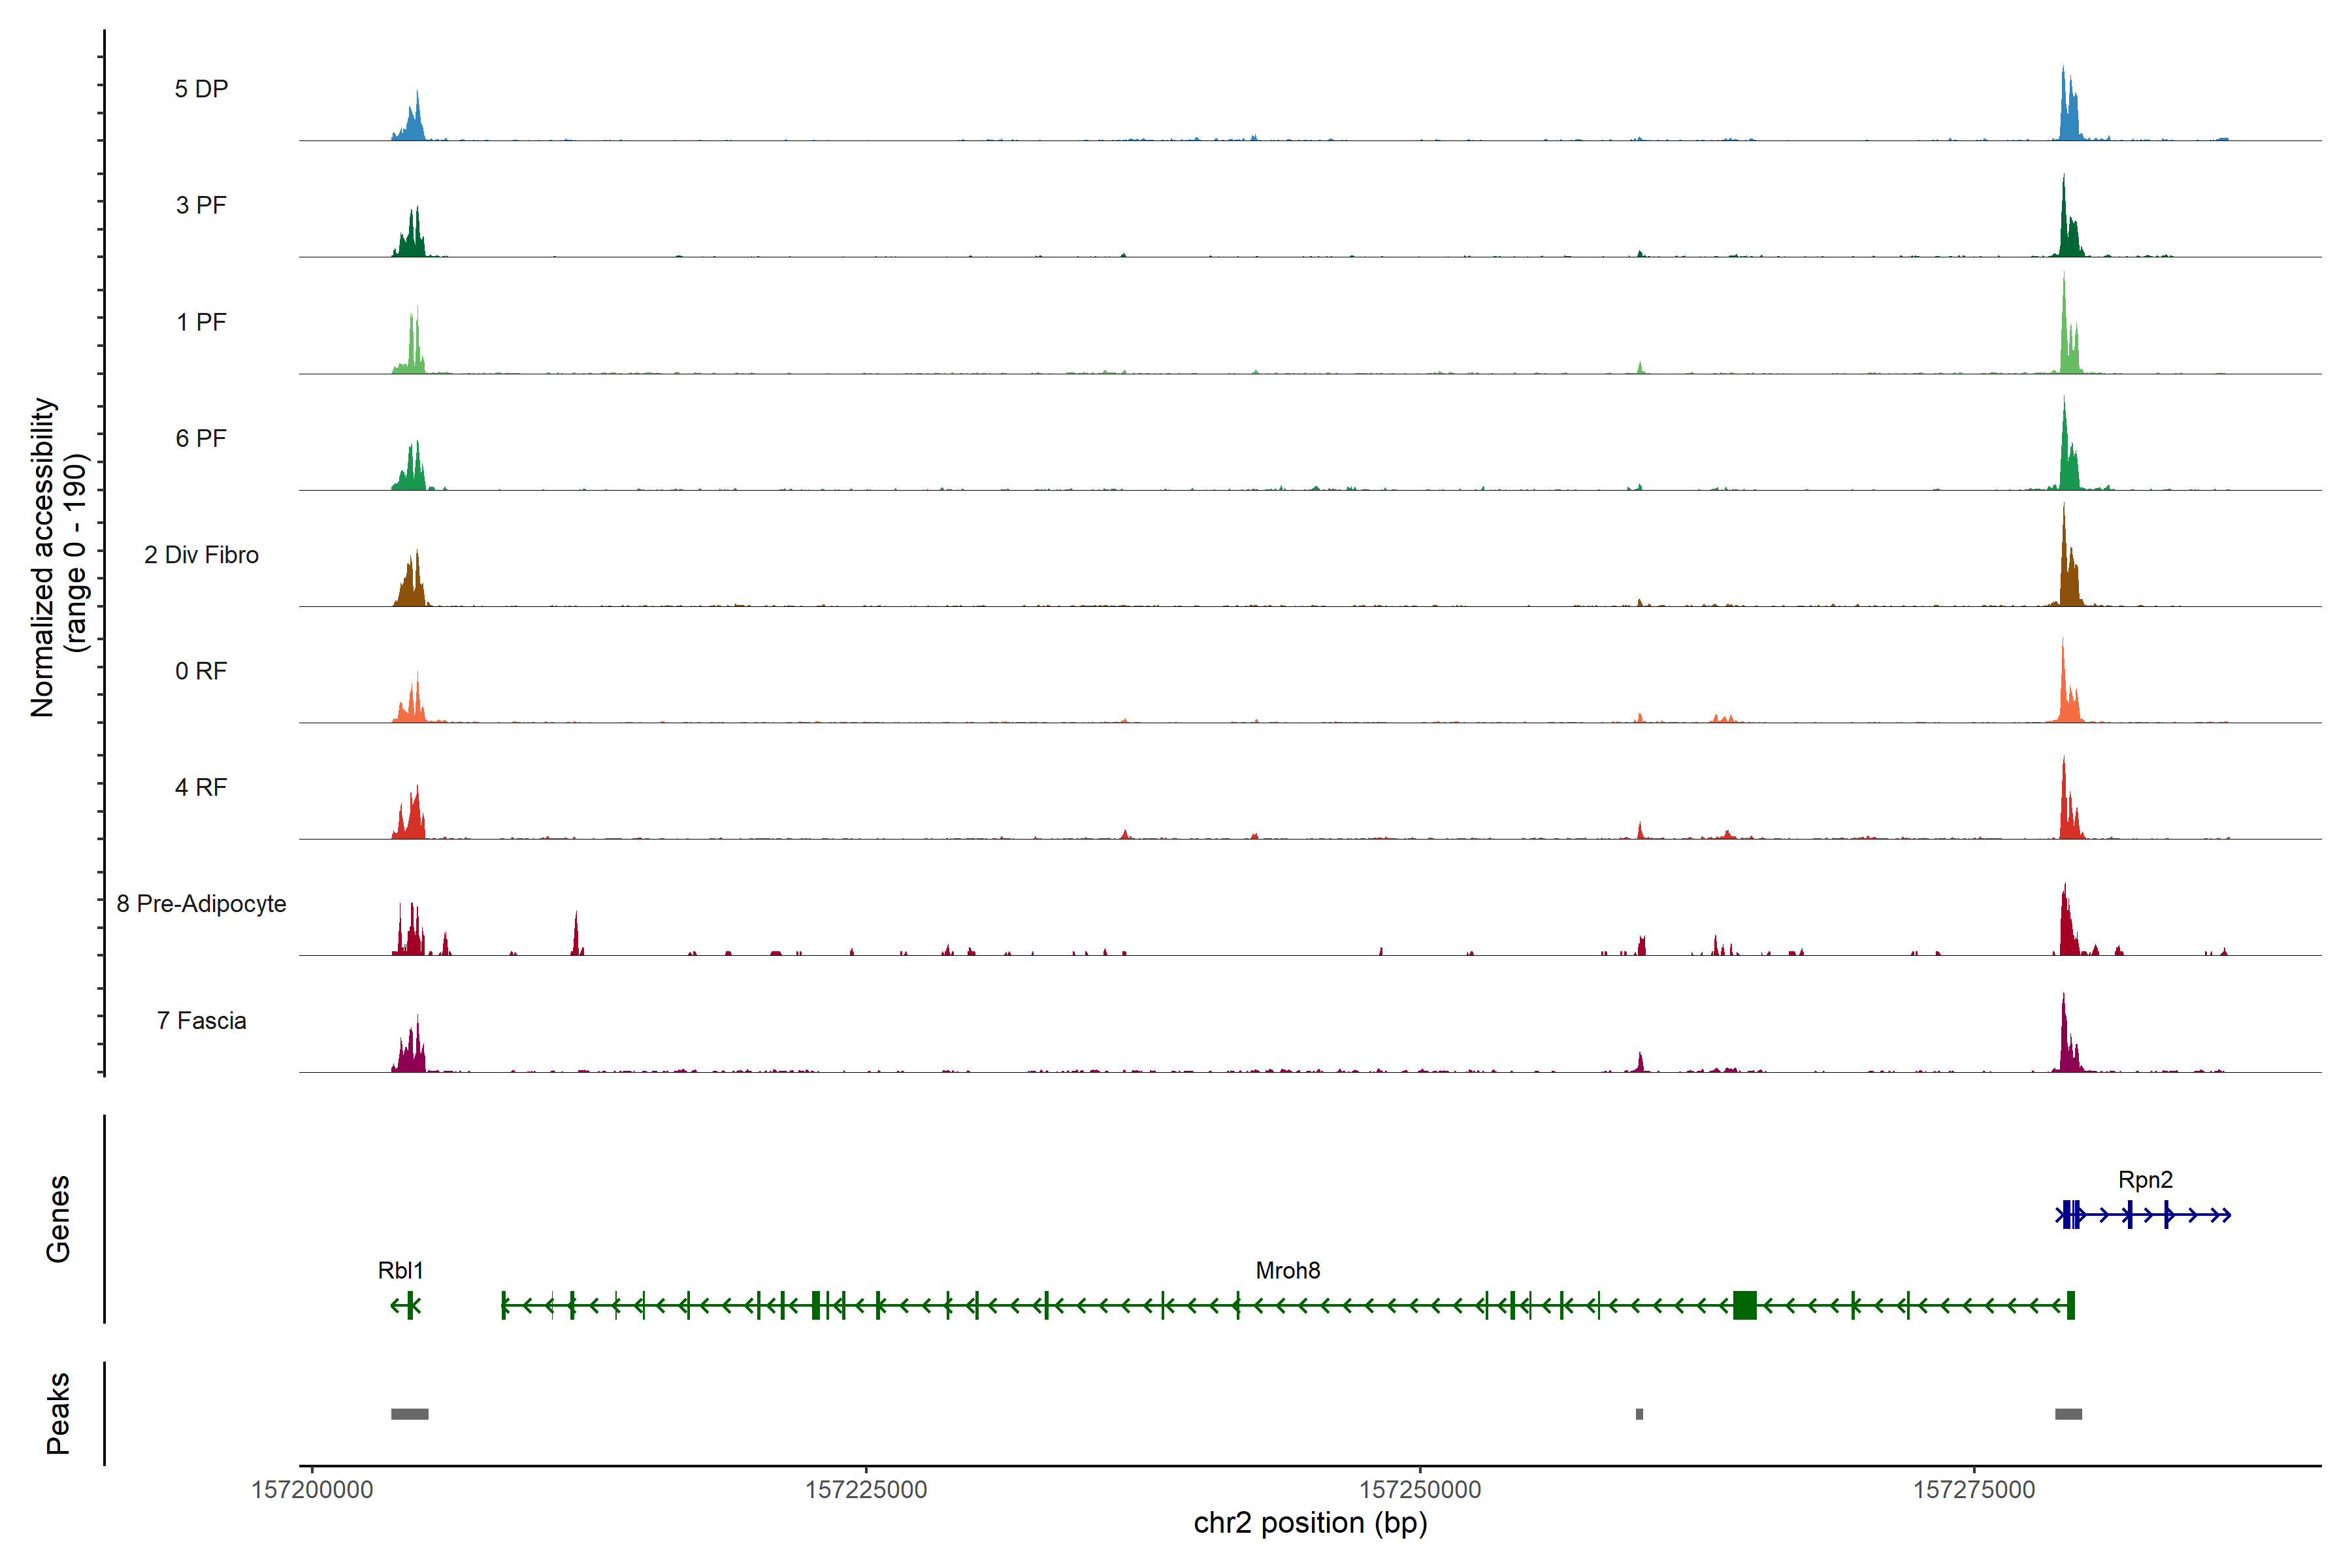Click the Peaks panel label

point(58,1413)
